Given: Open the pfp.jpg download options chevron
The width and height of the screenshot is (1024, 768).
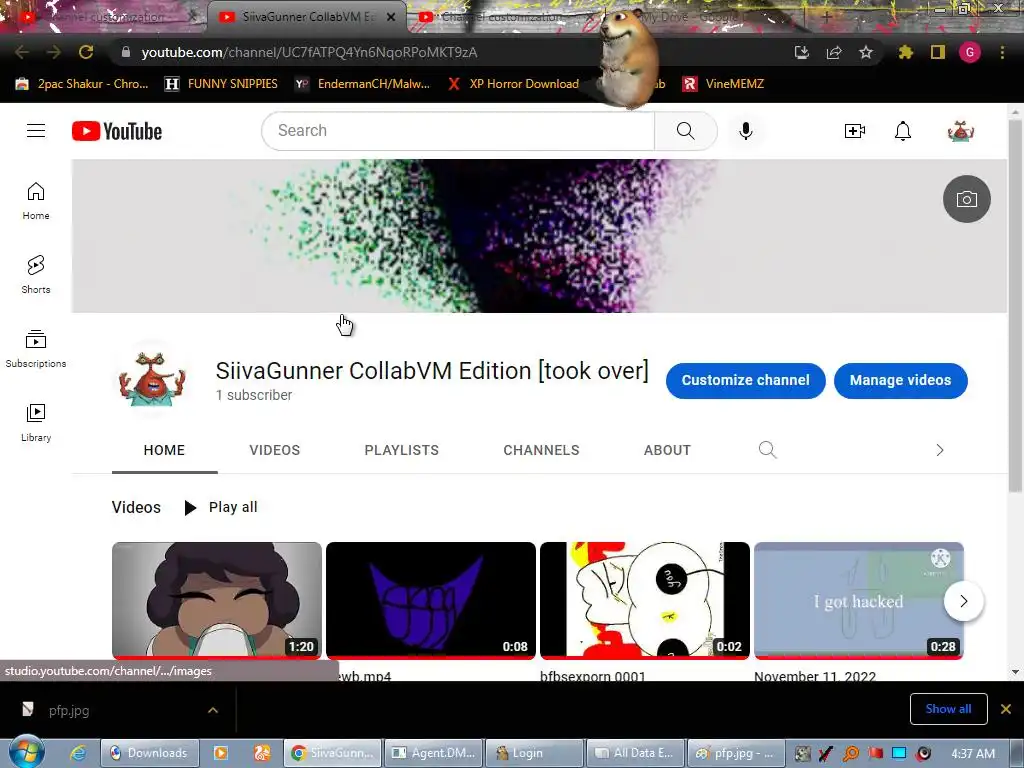Looking at the screenshot, I should pos(213,710).
